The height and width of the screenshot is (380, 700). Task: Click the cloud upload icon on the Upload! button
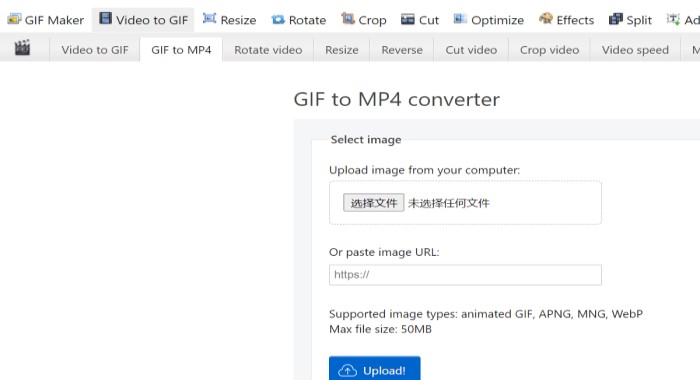(347, 371)
